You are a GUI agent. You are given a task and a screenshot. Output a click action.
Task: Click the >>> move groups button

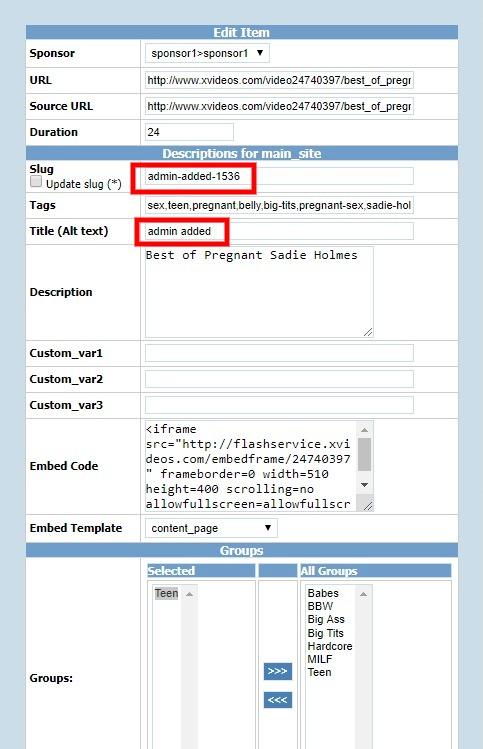click(x=278, y=671)
